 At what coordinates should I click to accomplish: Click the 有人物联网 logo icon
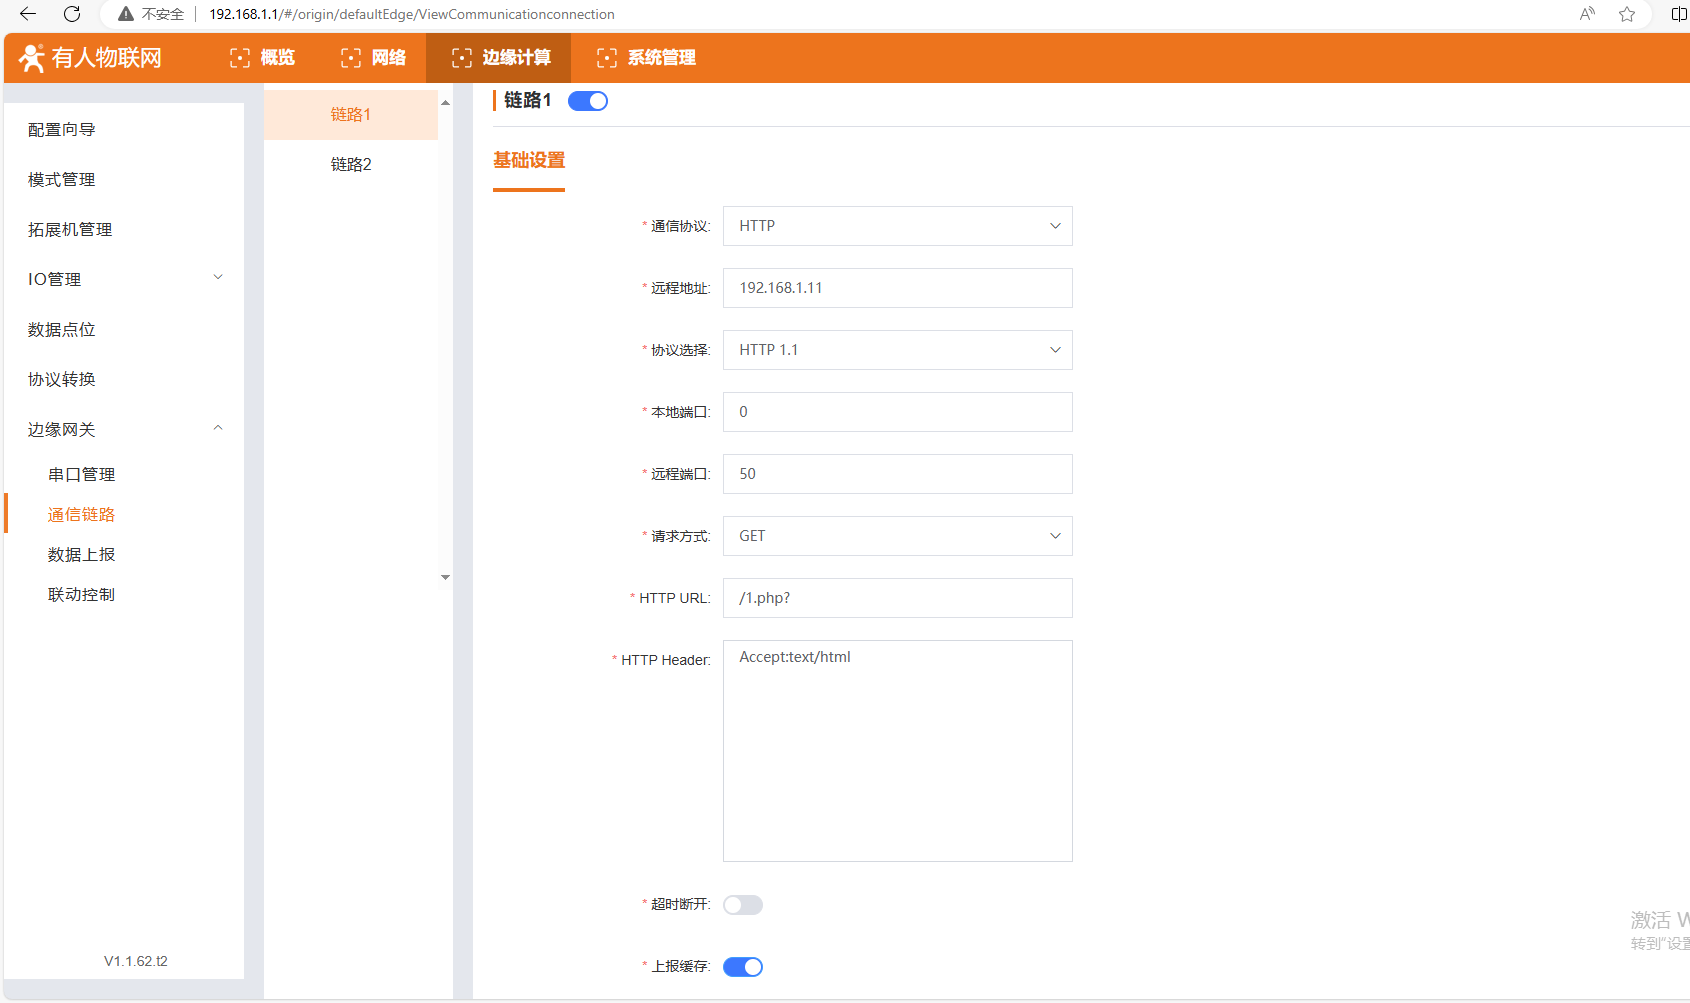tap(32, 58)
